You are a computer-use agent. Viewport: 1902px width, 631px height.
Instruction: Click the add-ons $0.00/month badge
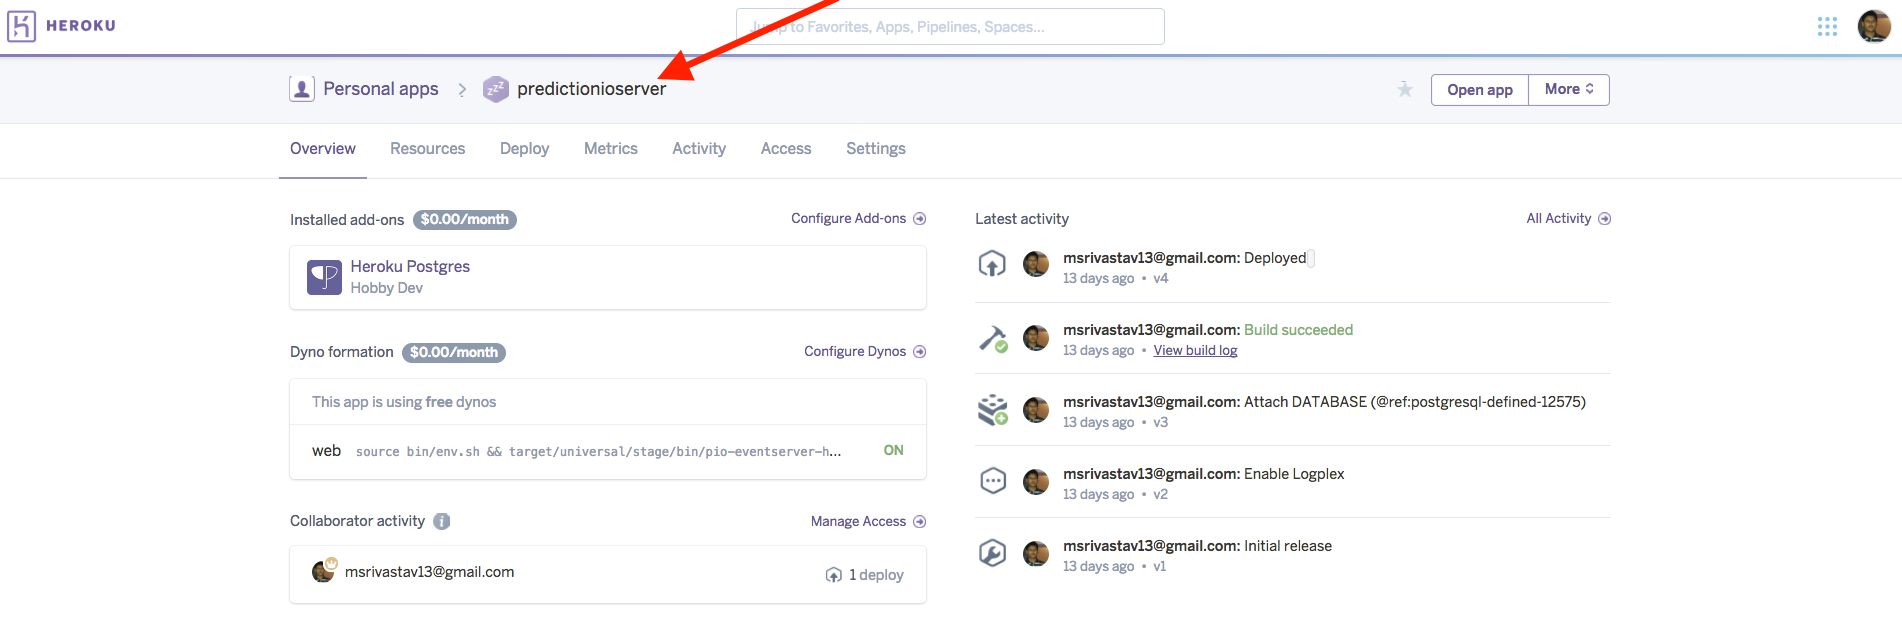[x=465, y=220]
